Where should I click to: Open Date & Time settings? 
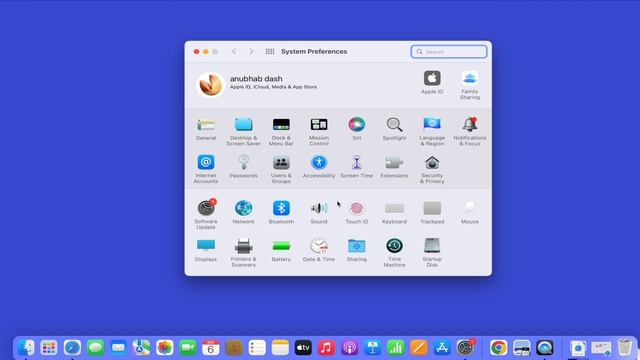point(319,250)
